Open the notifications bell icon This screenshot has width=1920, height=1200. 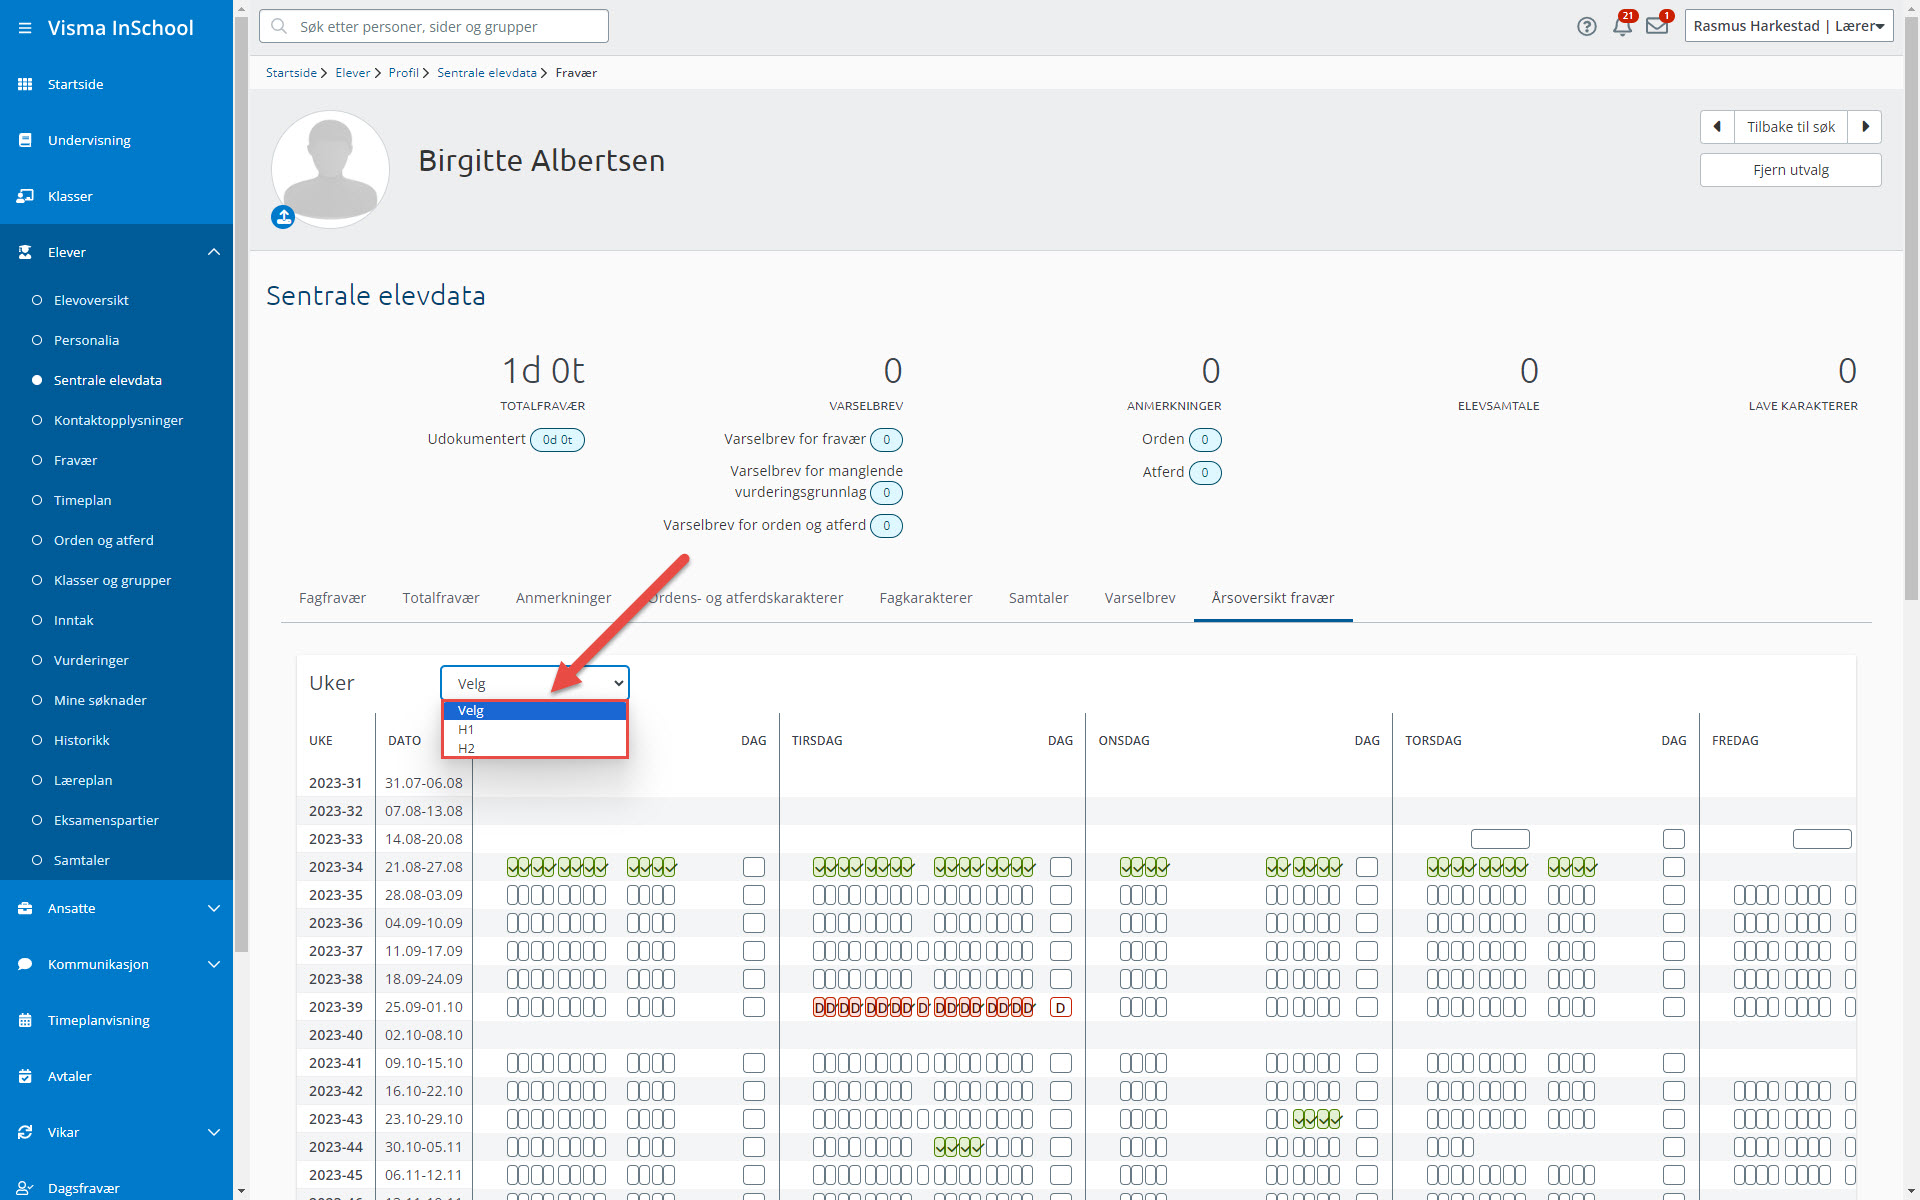coord(1622,26)
